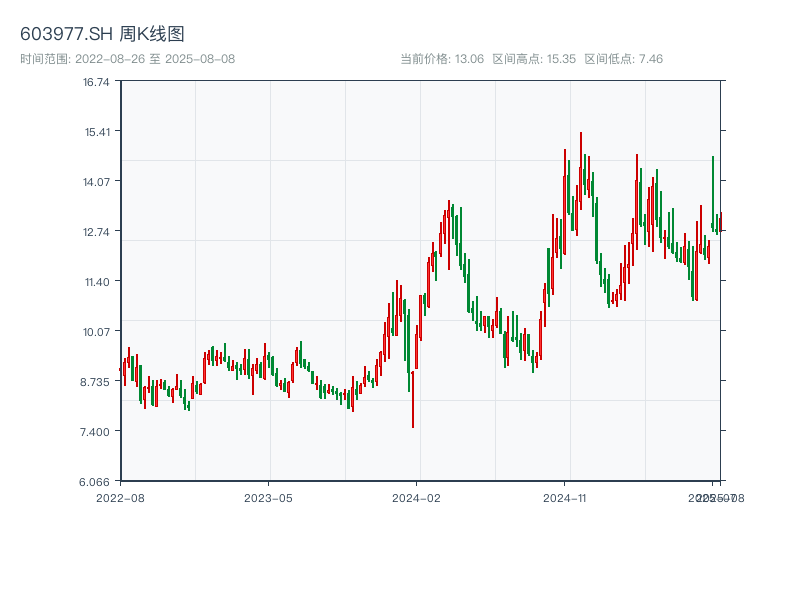Screen dimensions: 800x600
Task: Click the 11.40 y-axis price label
Action: [x=96, y=282]
